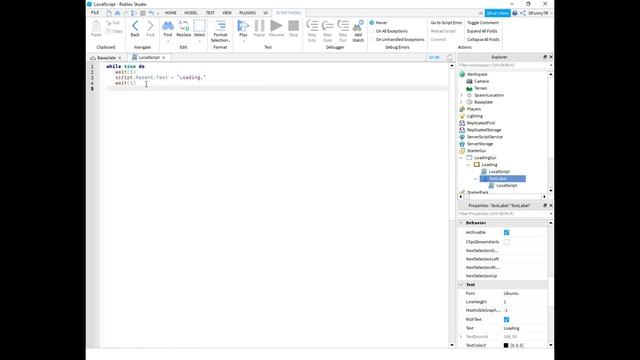Switch to the HOME ribbon tab
Screen dimensions: 640x360
click(171, 13)
